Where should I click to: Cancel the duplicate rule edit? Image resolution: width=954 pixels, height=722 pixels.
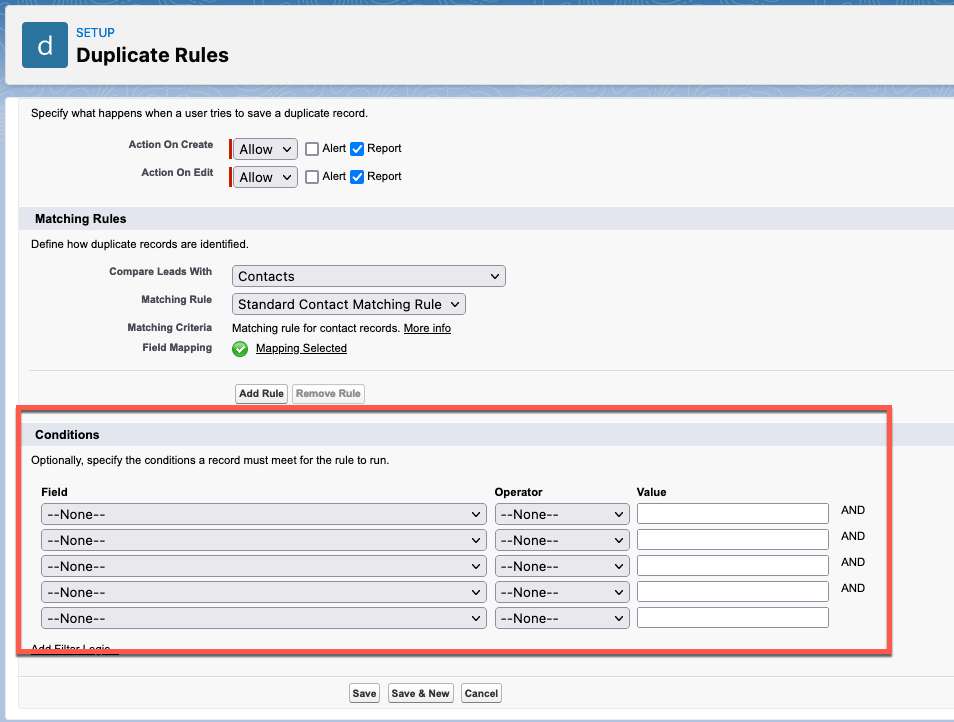[481, 693]
